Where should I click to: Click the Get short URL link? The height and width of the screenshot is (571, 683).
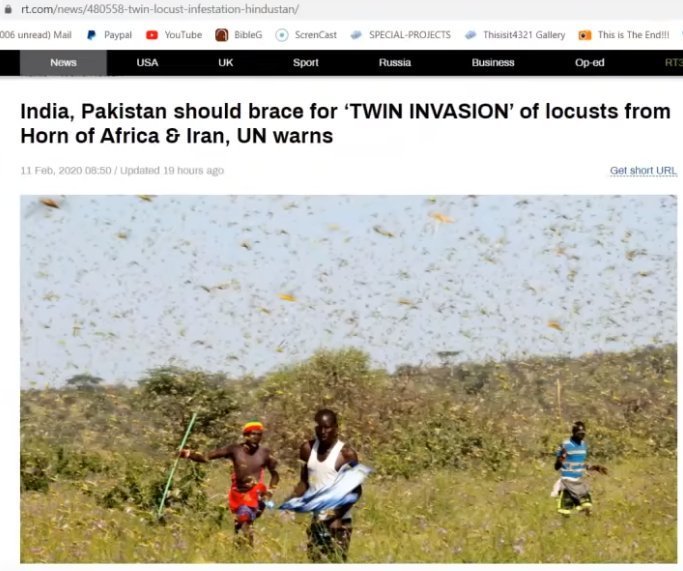coord(643,171)
